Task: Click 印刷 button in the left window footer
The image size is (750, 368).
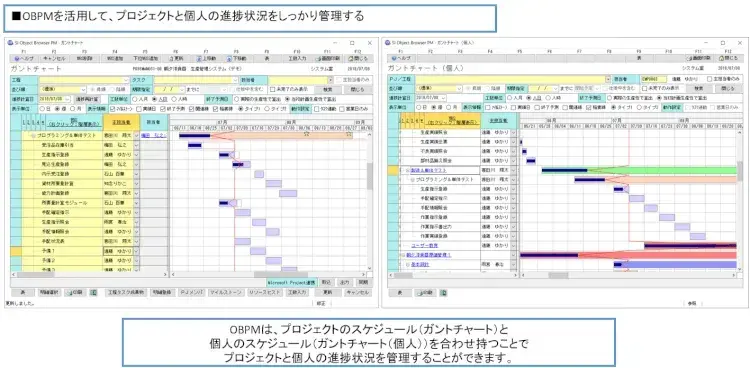Action: [x=76, y=292]
